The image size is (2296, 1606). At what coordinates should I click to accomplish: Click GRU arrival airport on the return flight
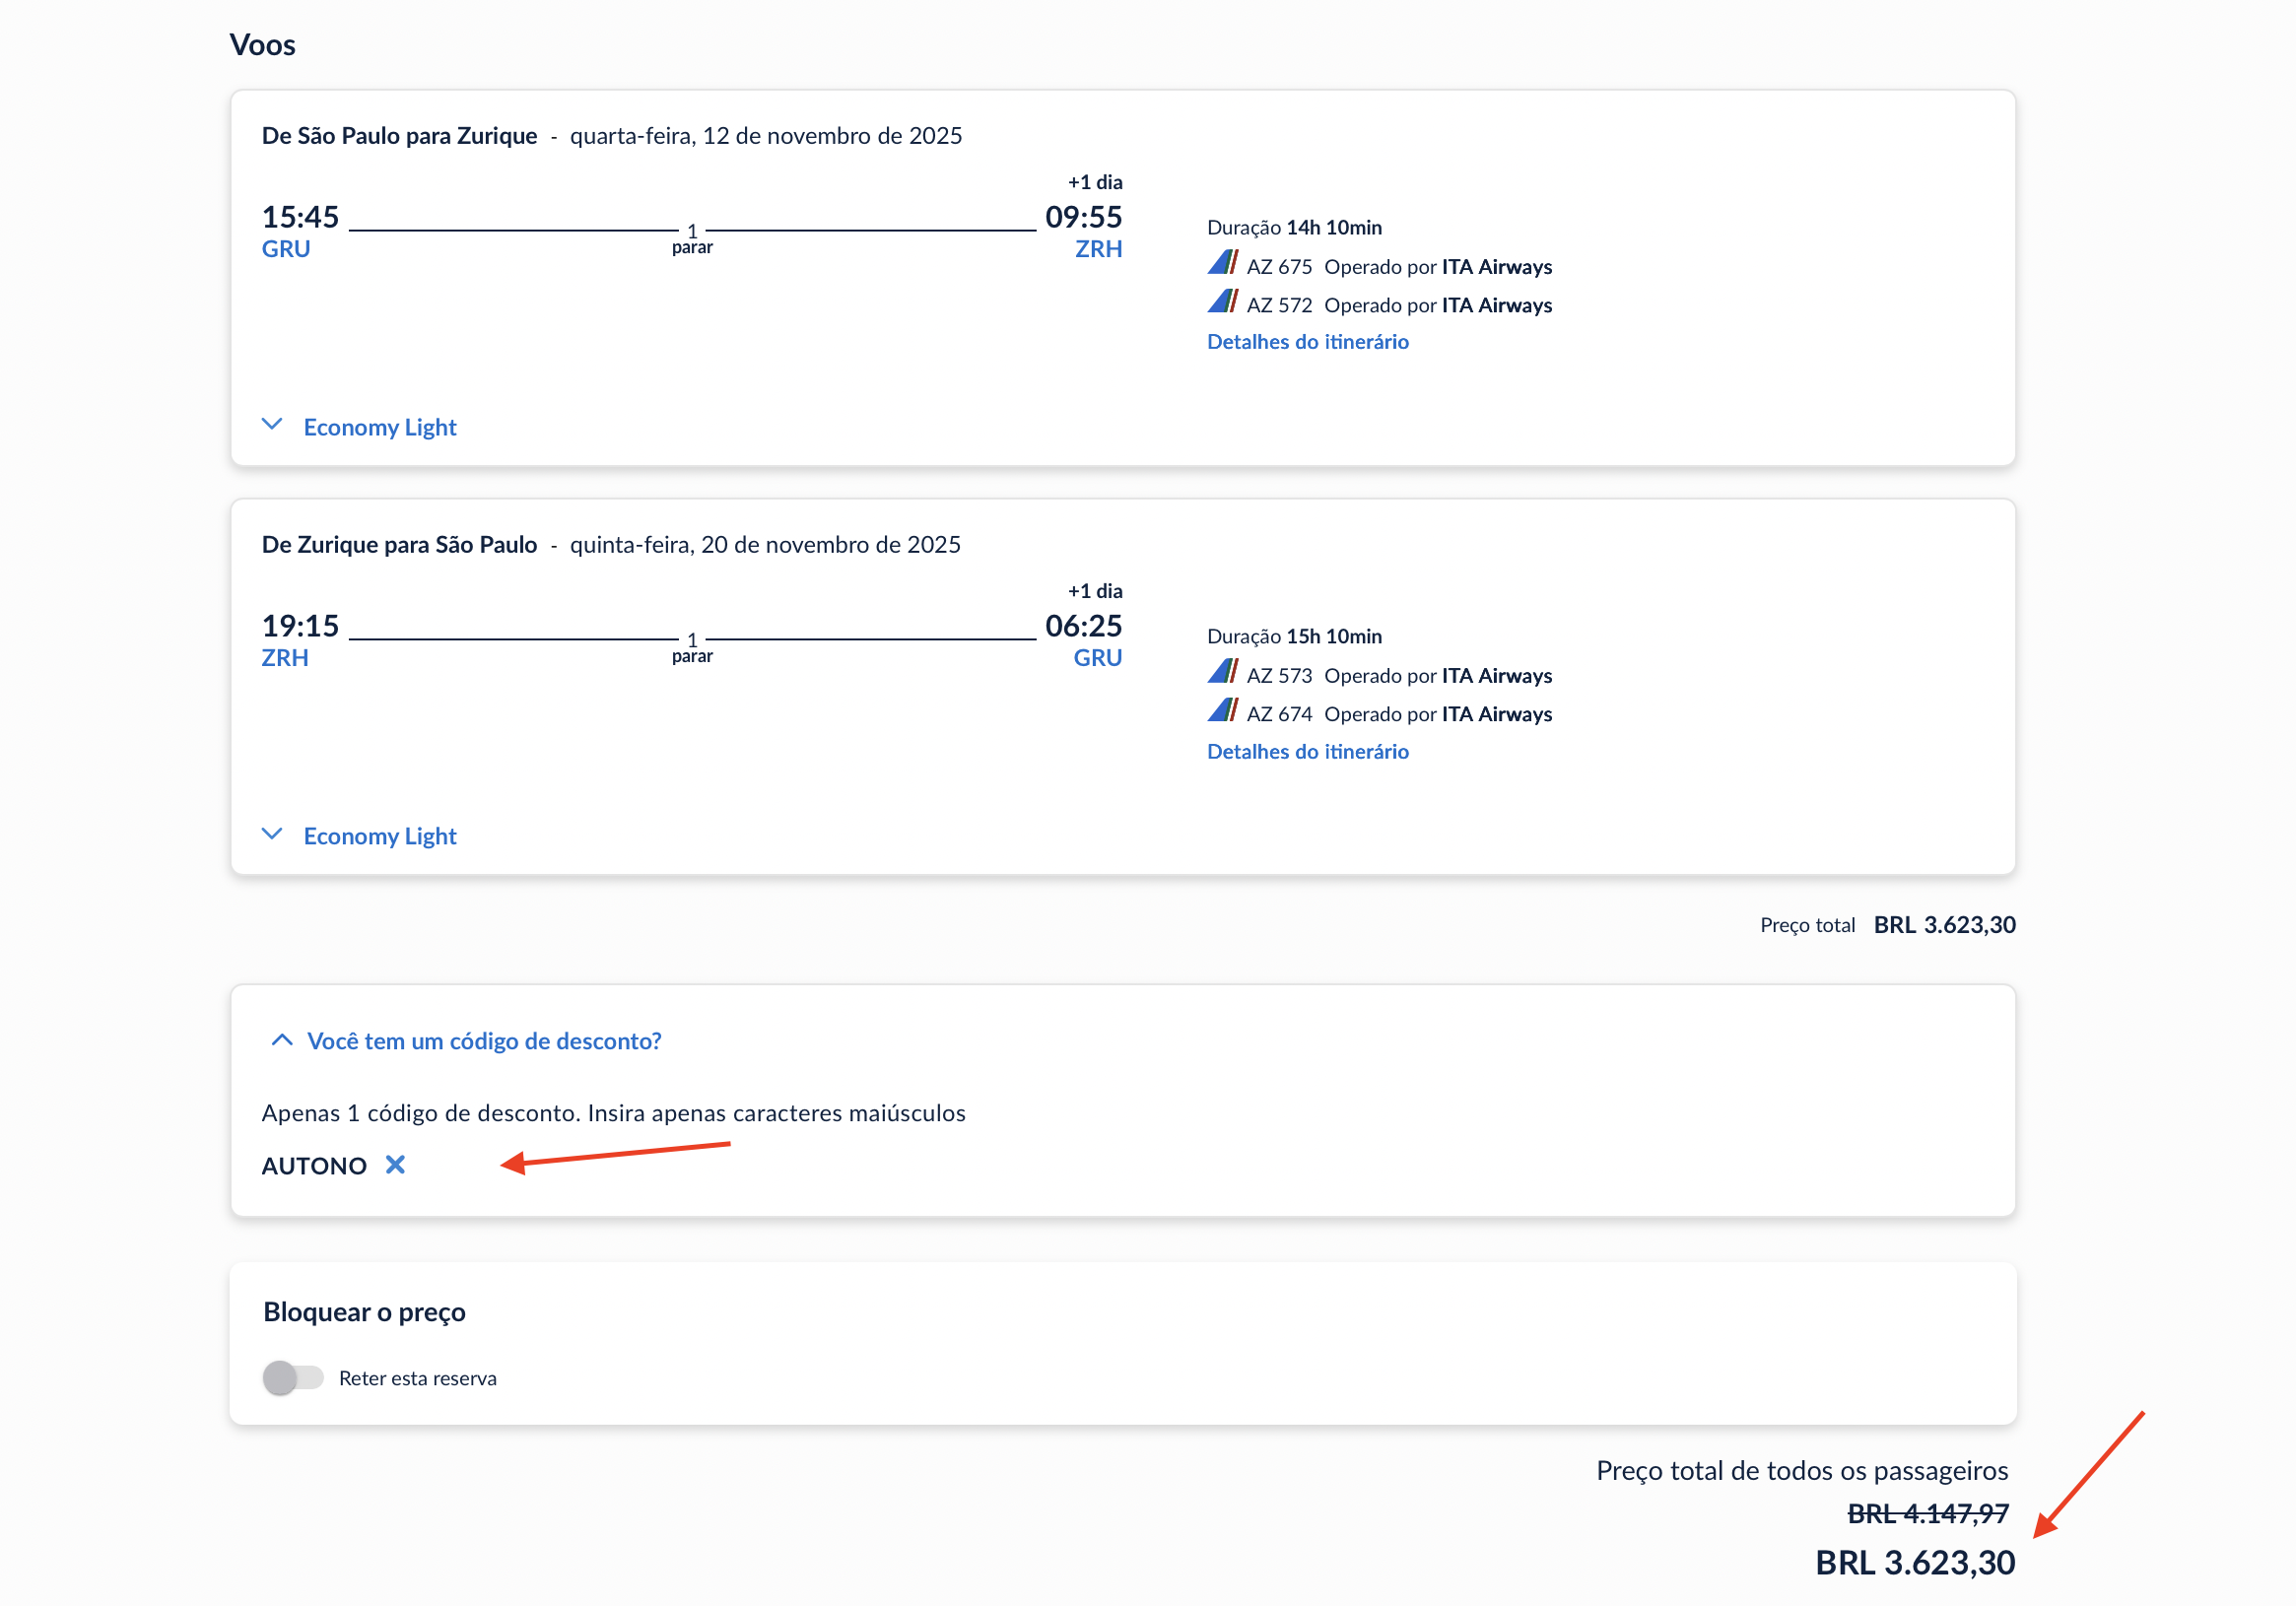1097,658
